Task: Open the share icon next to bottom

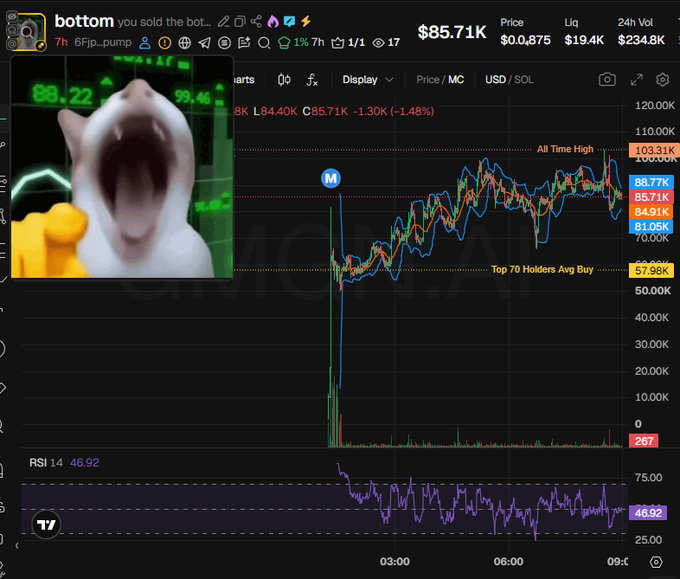Action: coord(256,21)
